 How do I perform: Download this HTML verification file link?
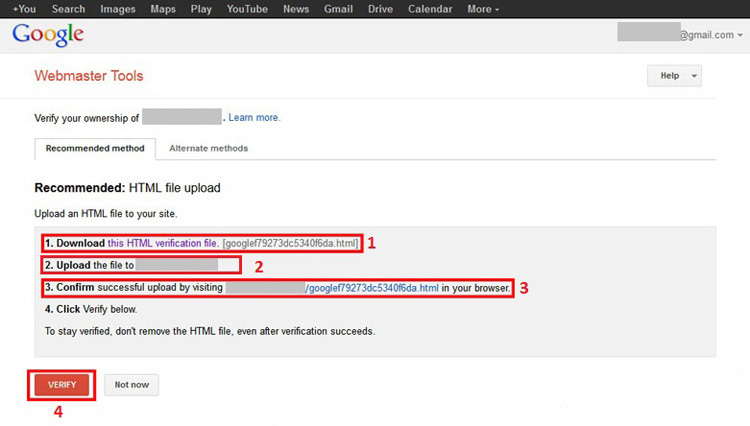pos(163,243)
